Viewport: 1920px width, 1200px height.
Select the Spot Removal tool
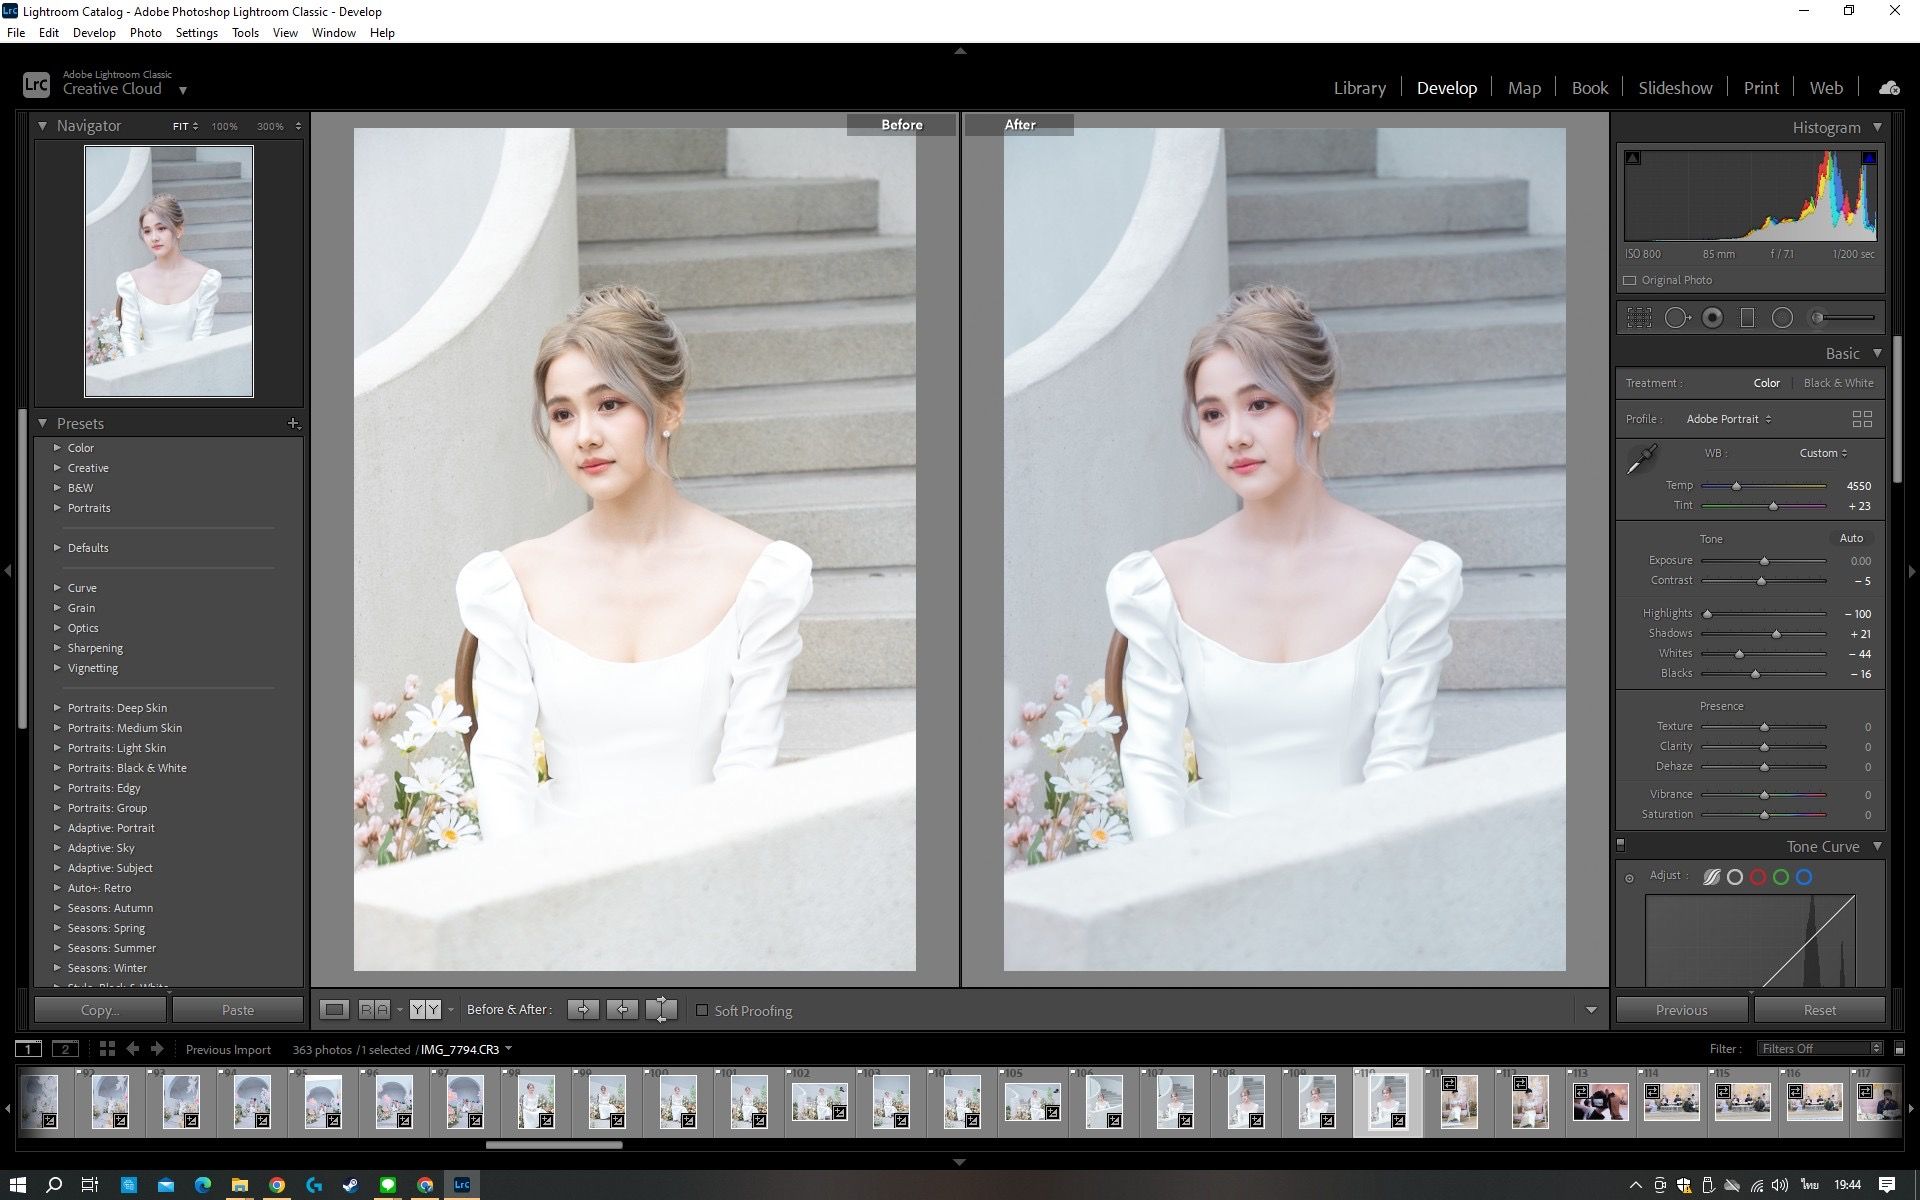(x=1677, y=318)
